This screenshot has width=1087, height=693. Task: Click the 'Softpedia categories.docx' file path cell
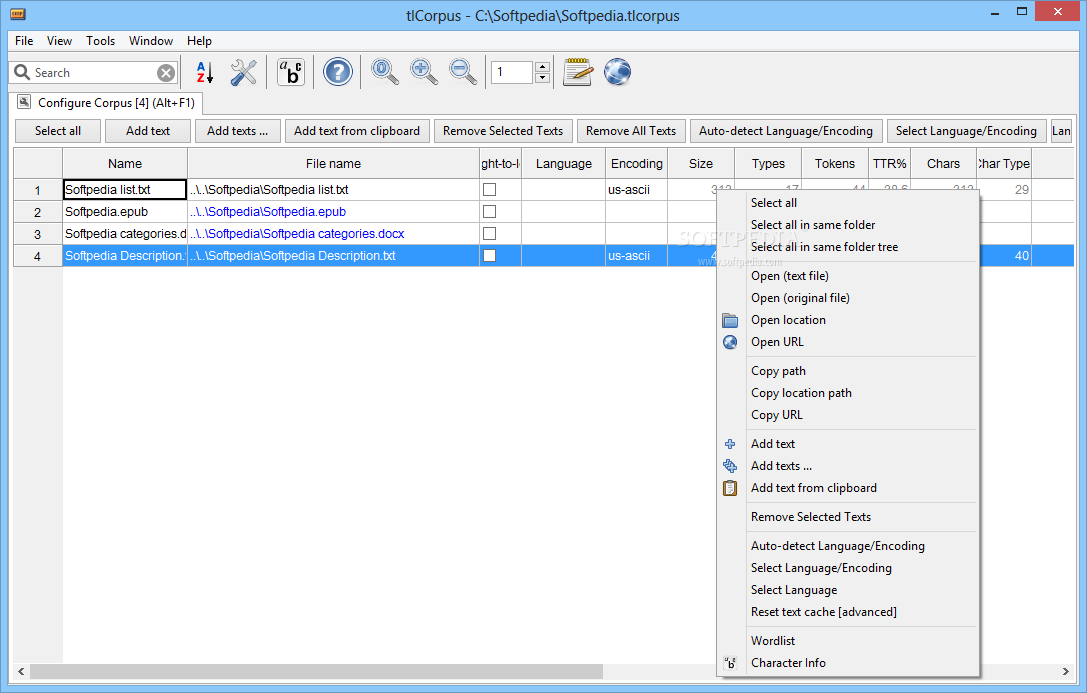[x=333, y=234]
